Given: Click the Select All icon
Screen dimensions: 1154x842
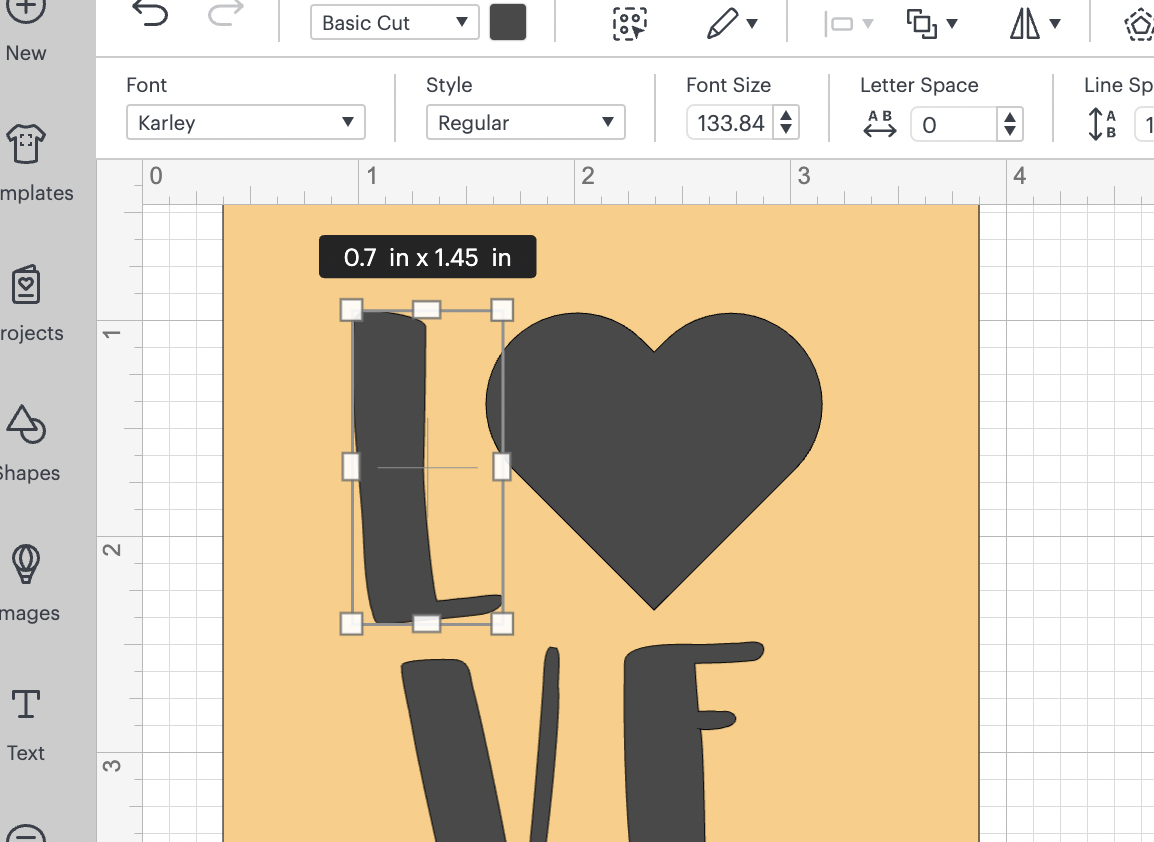Looking at the screenshot, I should pos(629,24).
